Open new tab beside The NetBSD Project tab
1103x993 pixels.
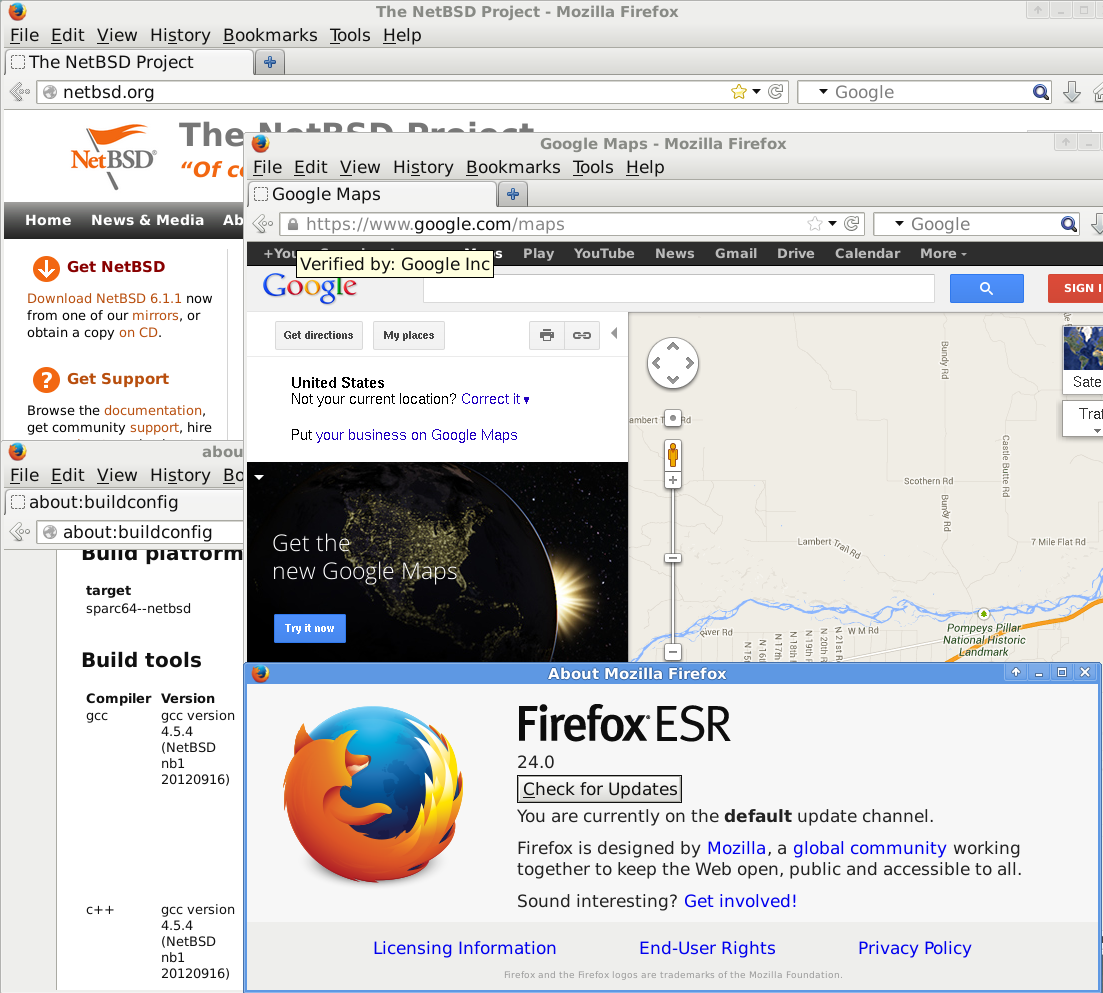pos(269,62)
